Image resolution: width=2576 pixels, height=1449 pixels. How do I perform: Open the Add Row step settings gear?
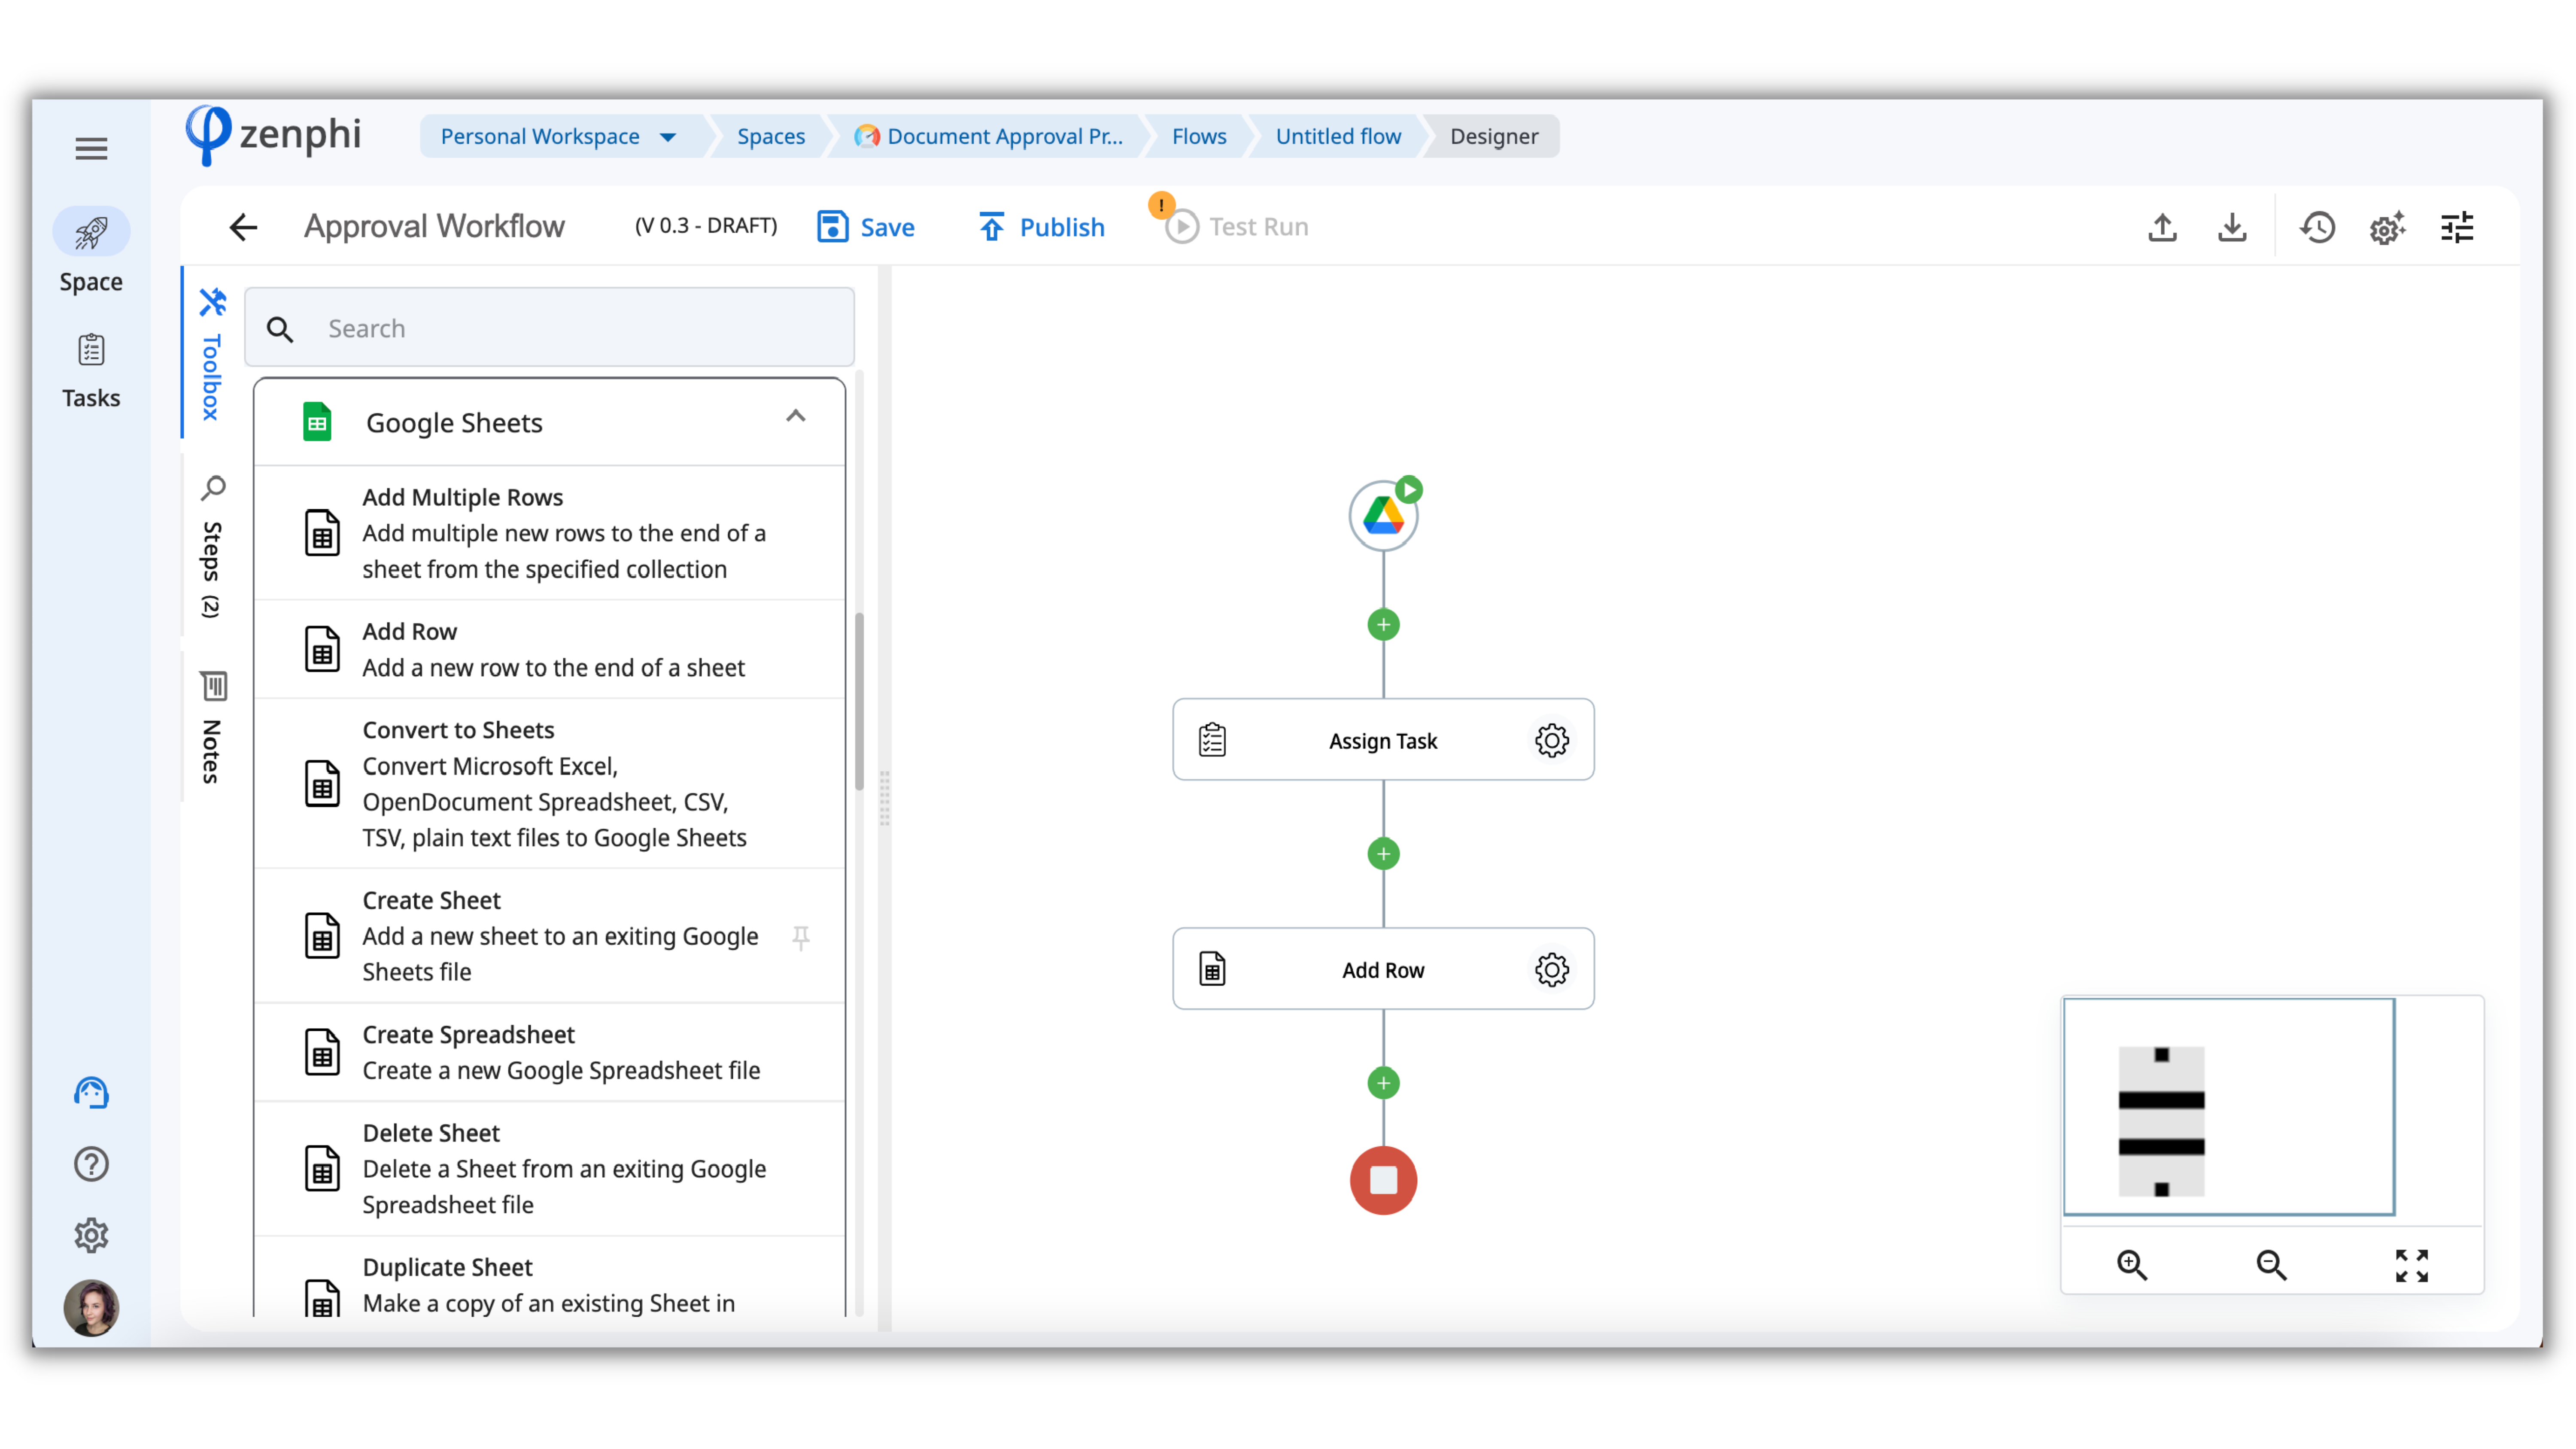pyautogui.click(x=1551, y=969)
